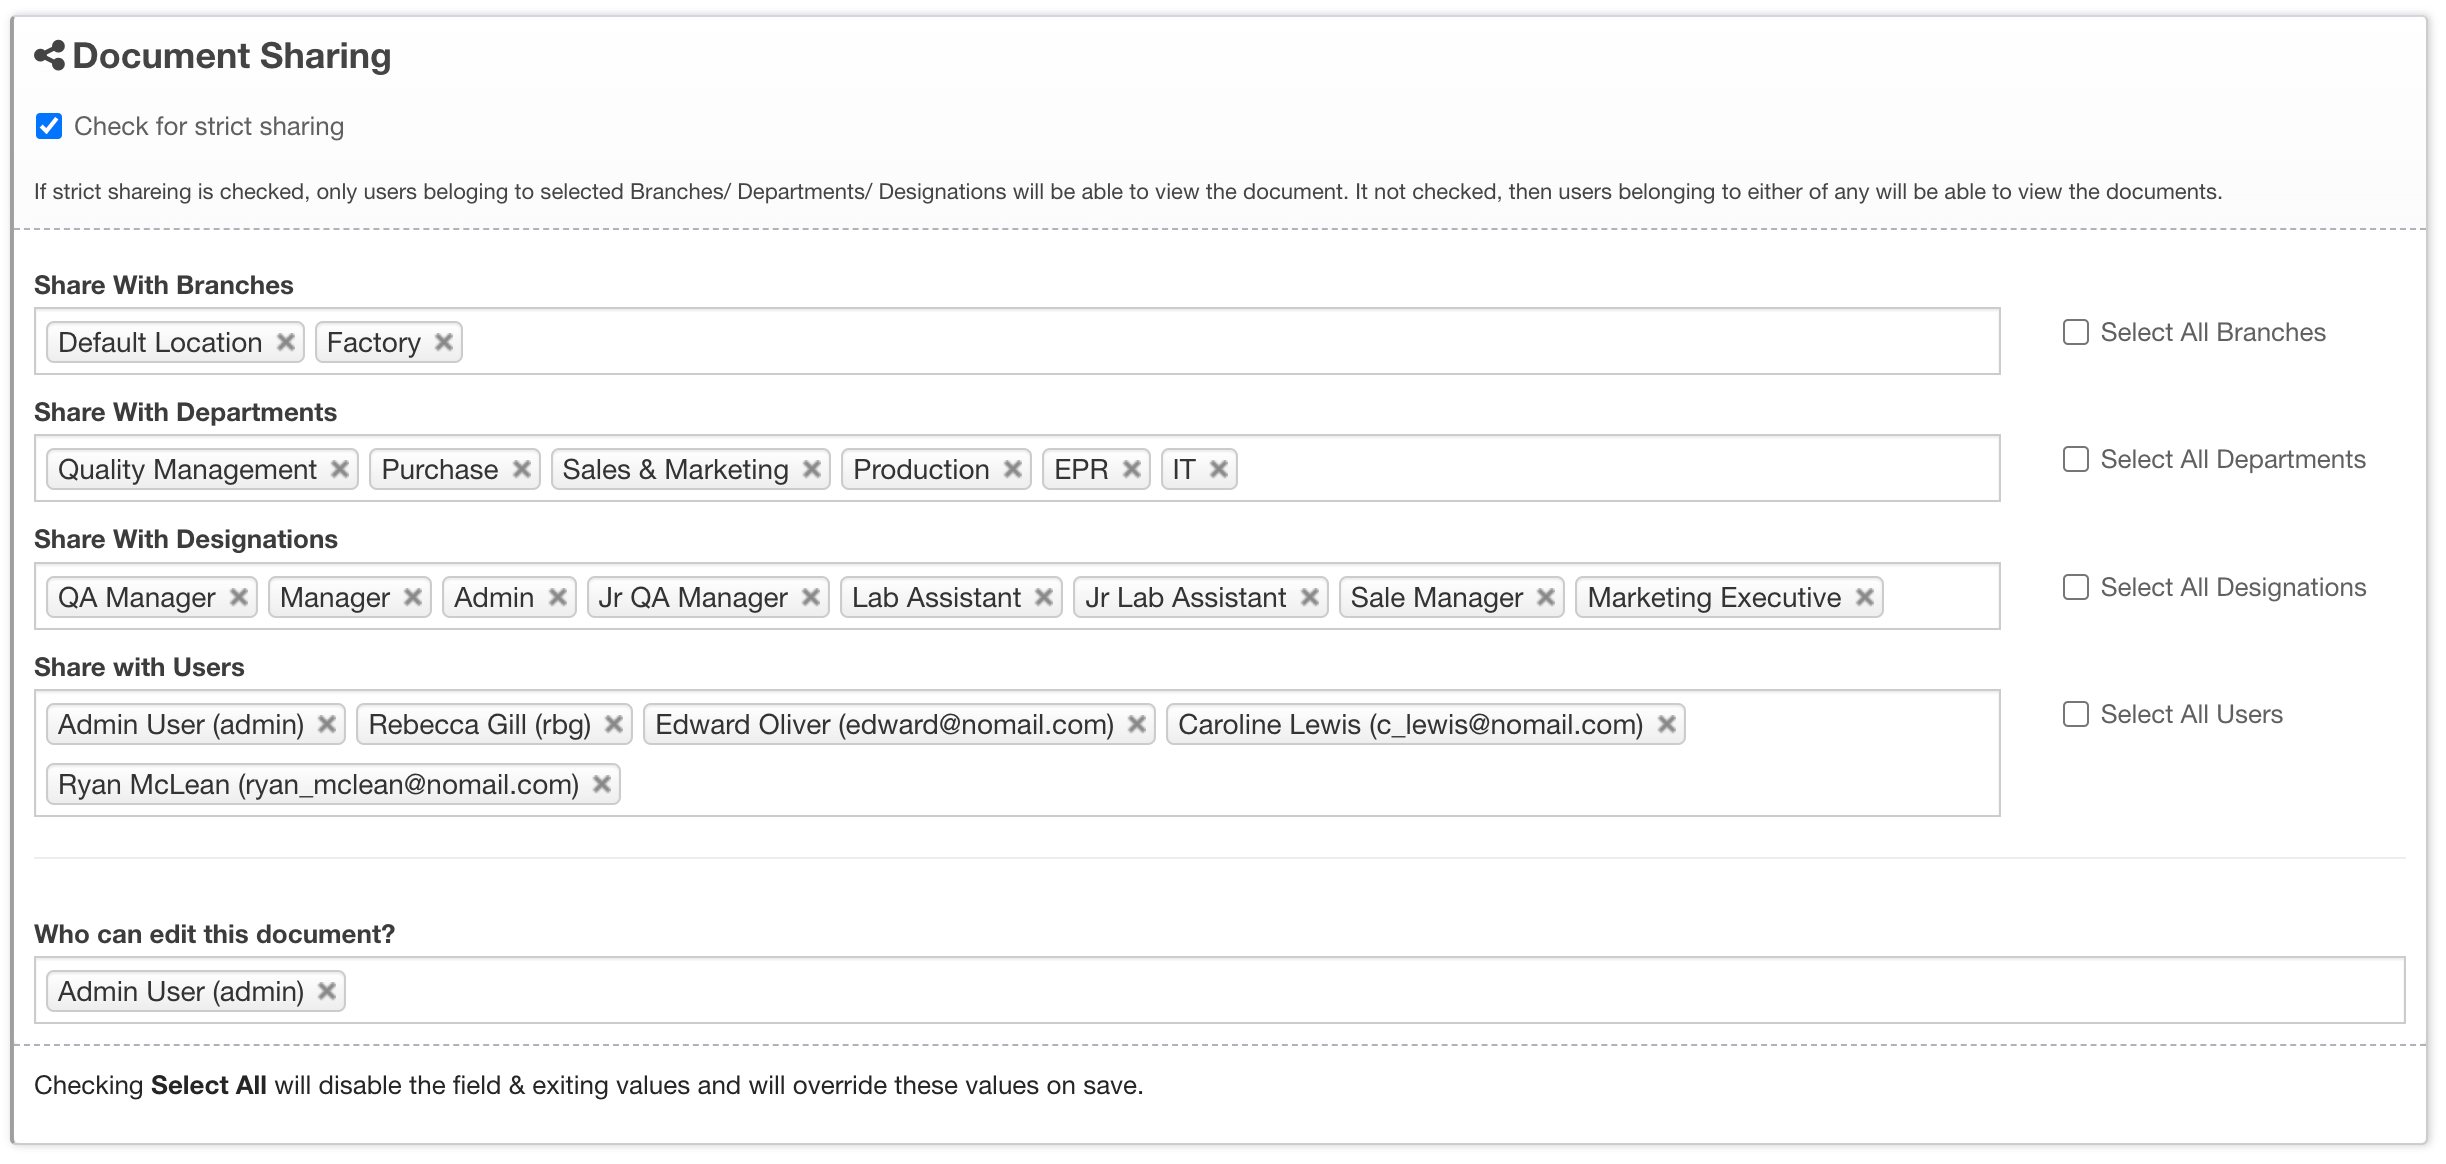Enable Select All Branches
This screenshot has height=1164, width=2446.
(x=2076, y=332)
